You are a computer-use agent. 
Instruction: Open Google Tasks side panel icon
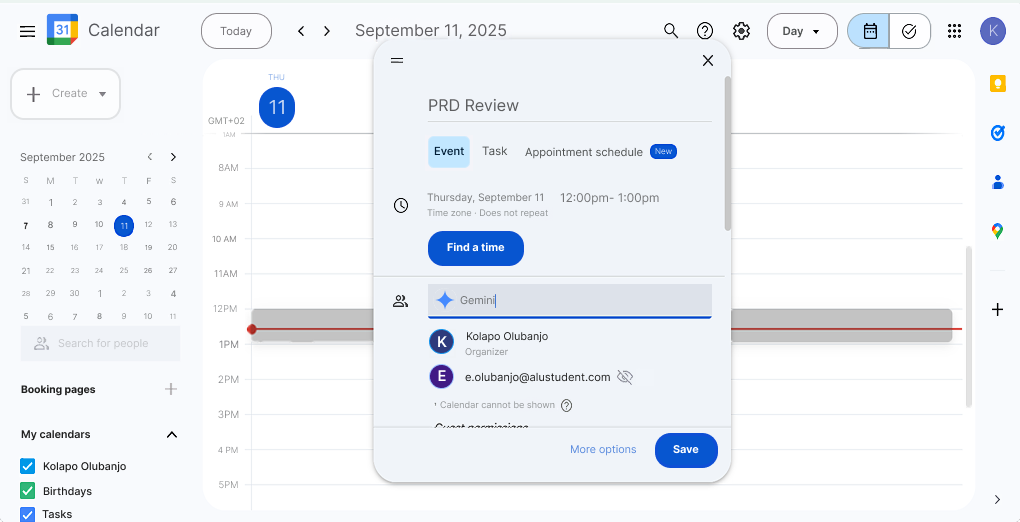[x=997, y=133]
